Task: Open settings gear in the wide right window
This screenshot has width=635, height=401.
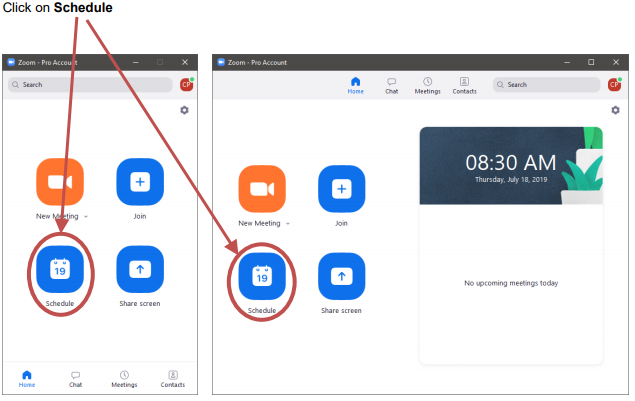Action: [x=615, y=110]
